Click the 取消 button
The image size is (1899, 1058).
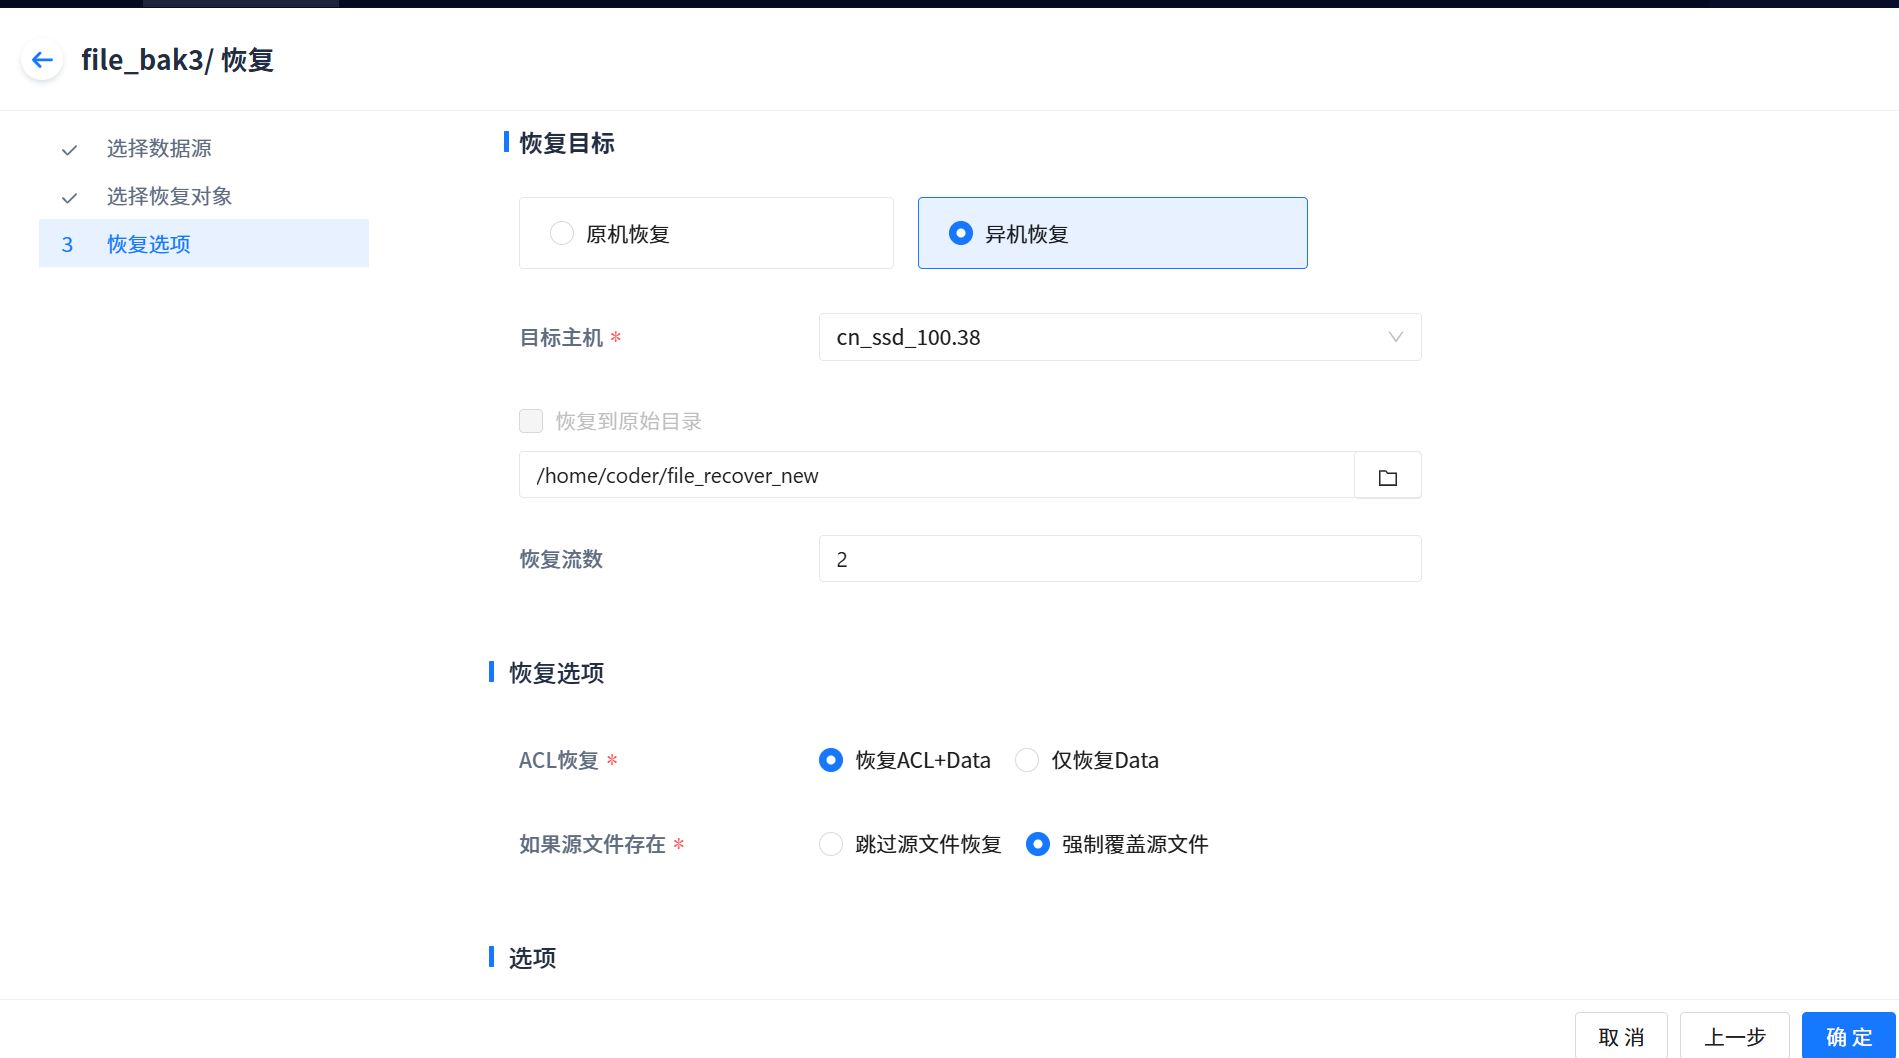pos(1621,1036)
